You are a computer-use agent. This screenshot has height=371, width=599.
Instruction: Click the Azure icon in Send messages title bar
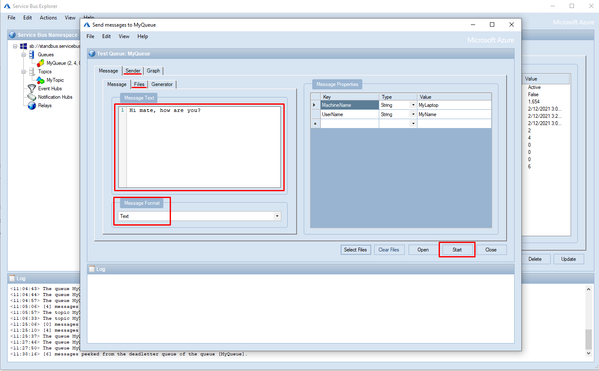(x=87, y=25)
